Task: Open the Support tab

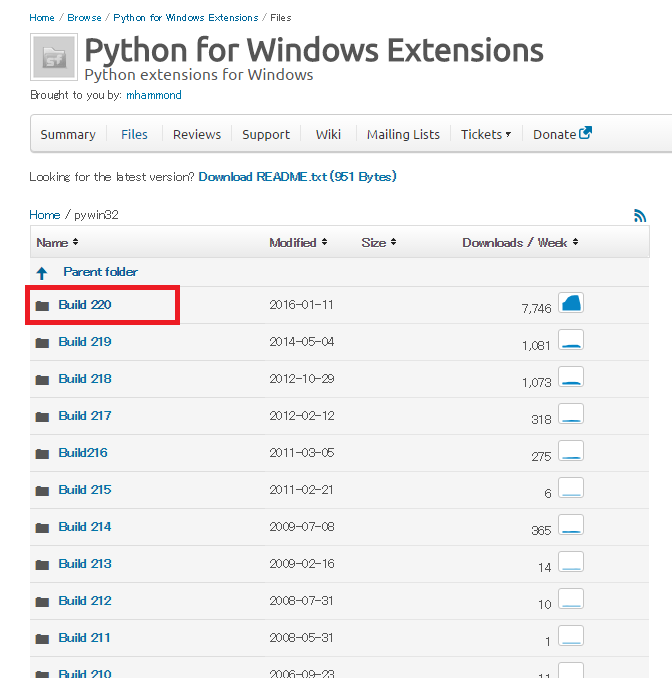Action: 266,134
